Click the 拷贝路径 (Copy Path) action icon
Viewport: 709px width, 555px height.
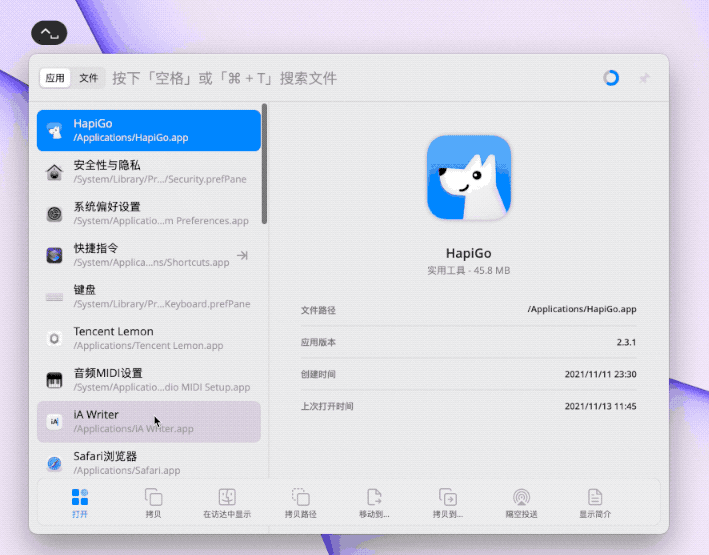tap(301, 497)
